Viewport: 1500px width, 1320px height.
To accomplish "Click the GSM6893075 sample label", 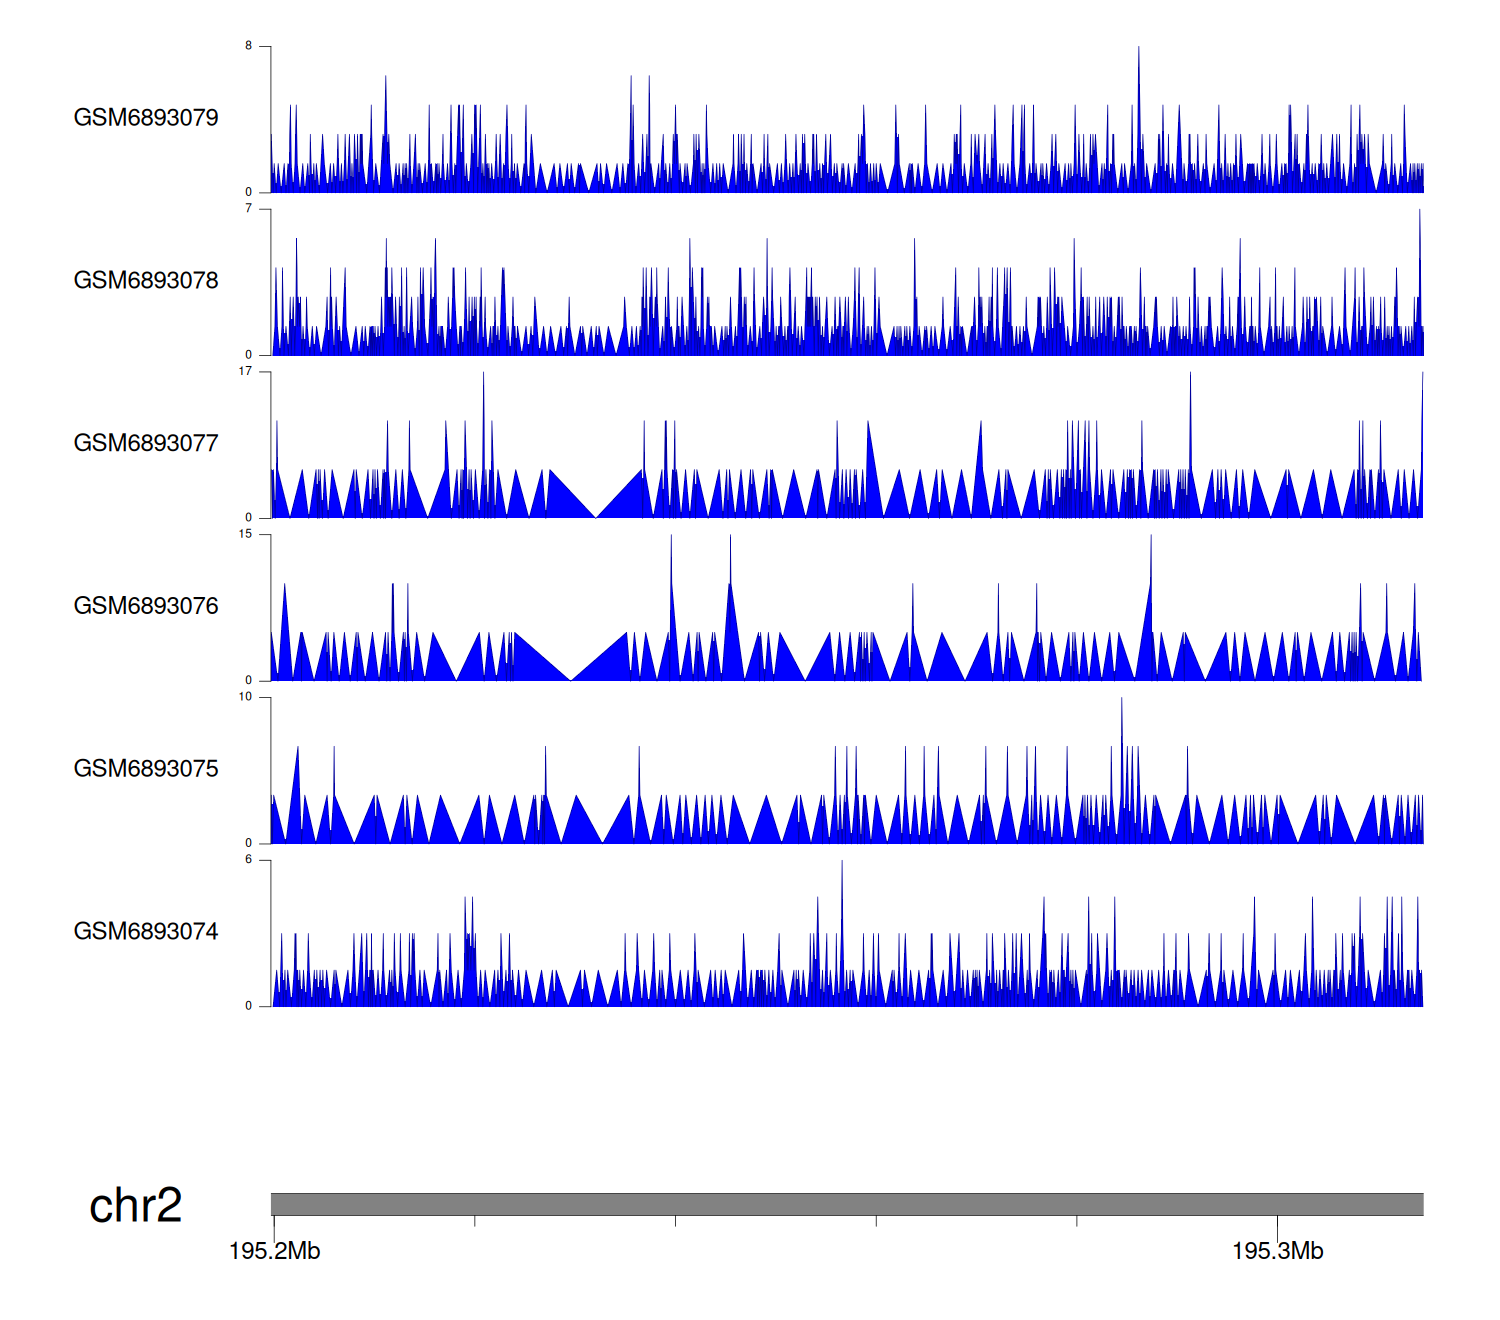I will (x=146, y=769).
